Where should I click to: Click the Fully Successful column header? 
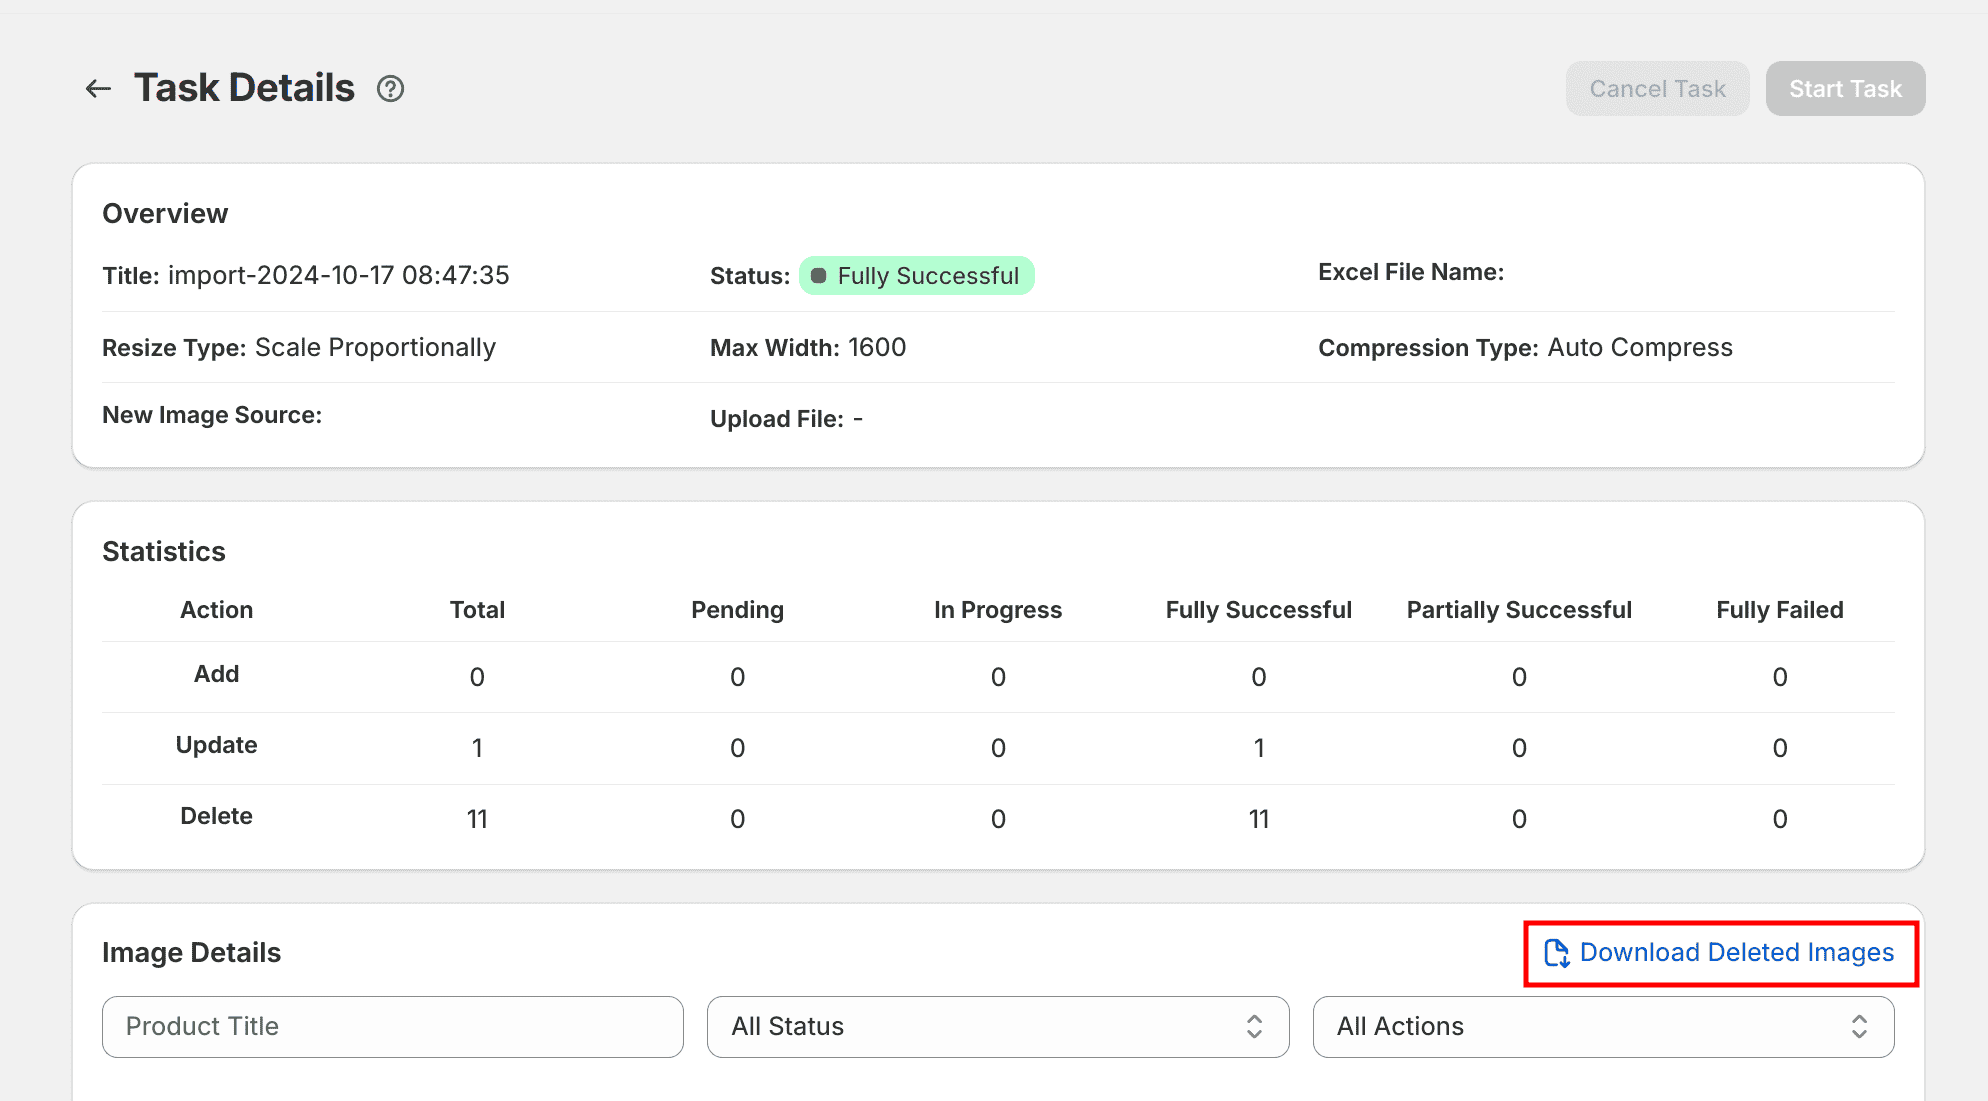[1258, 610]
